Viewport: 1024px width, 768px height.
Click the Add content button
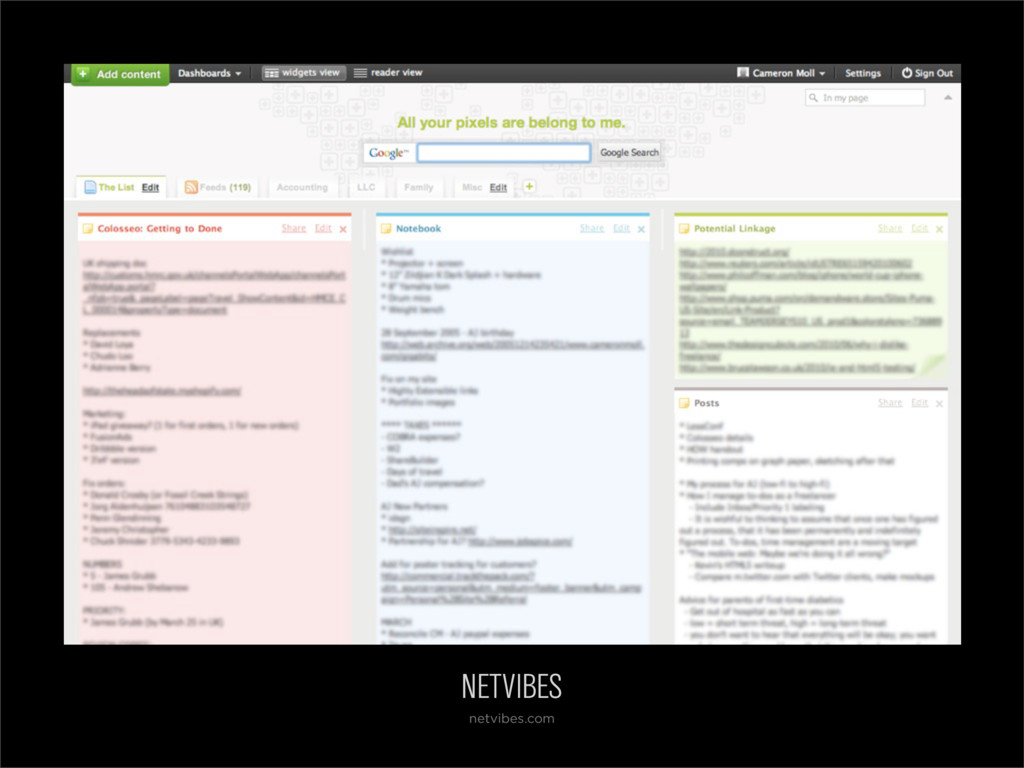[x=120, y=74]
